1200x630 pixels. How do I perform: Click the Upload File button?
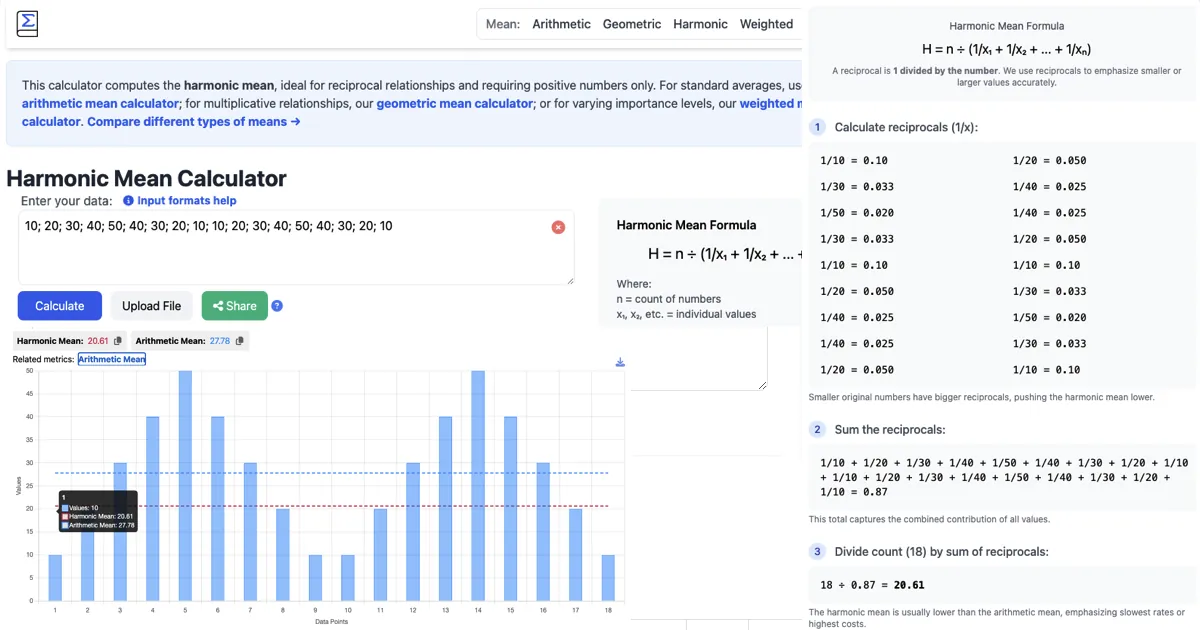coord(151,305)
